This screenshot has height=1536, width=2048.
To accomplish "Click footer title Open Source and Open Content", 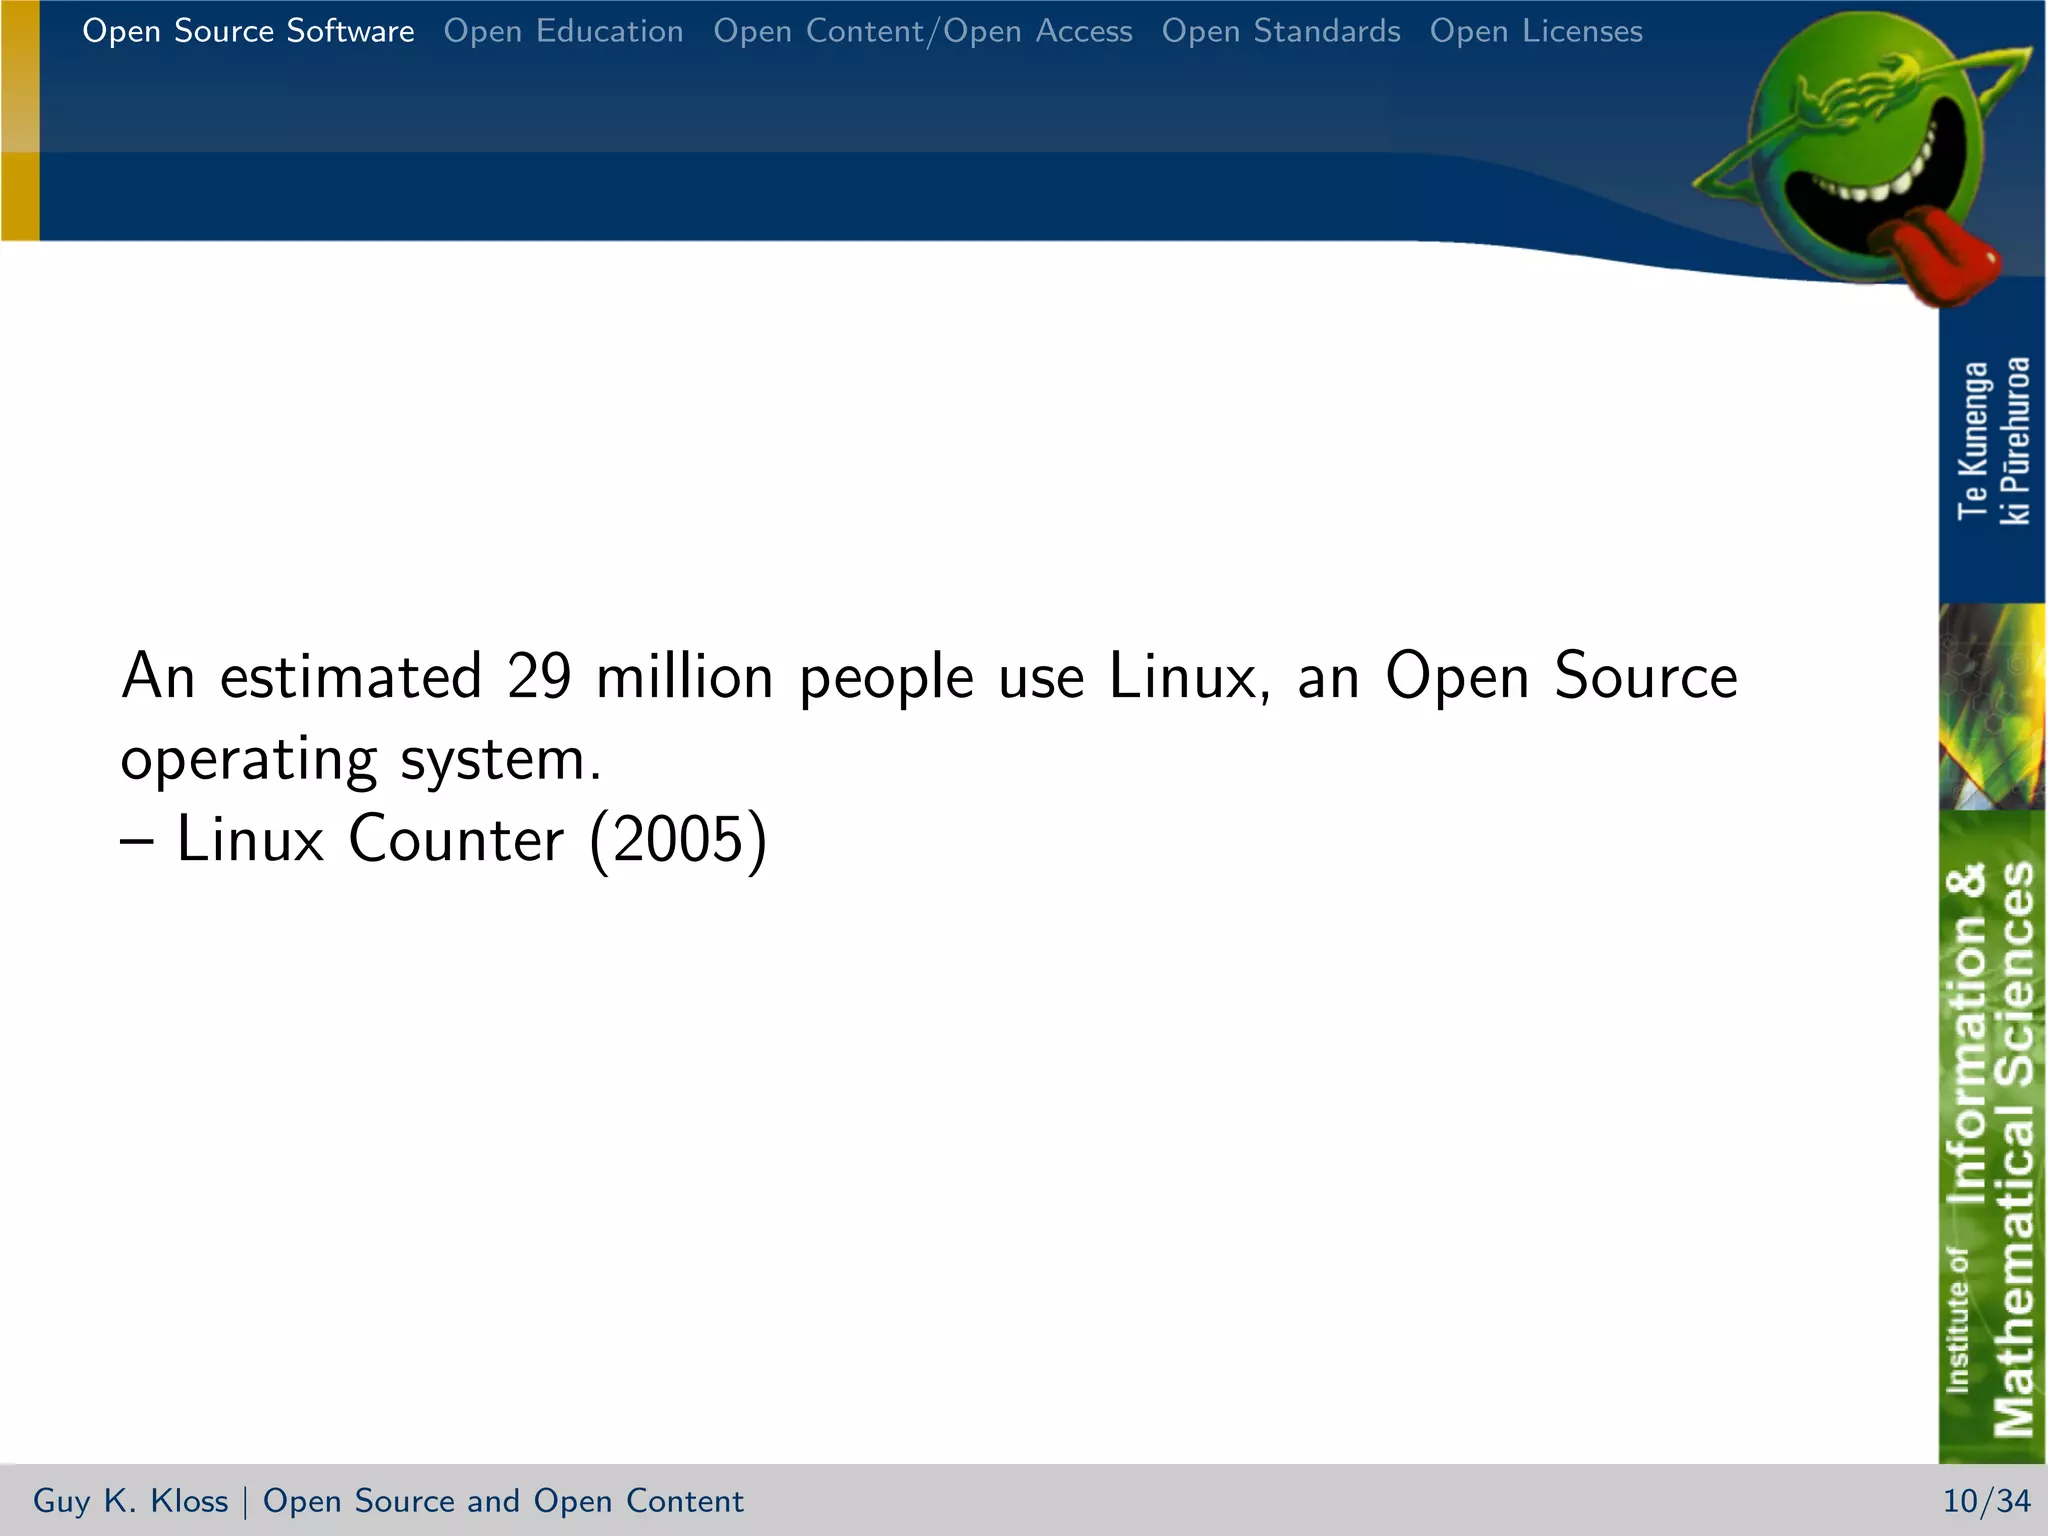I will 503,1501.
